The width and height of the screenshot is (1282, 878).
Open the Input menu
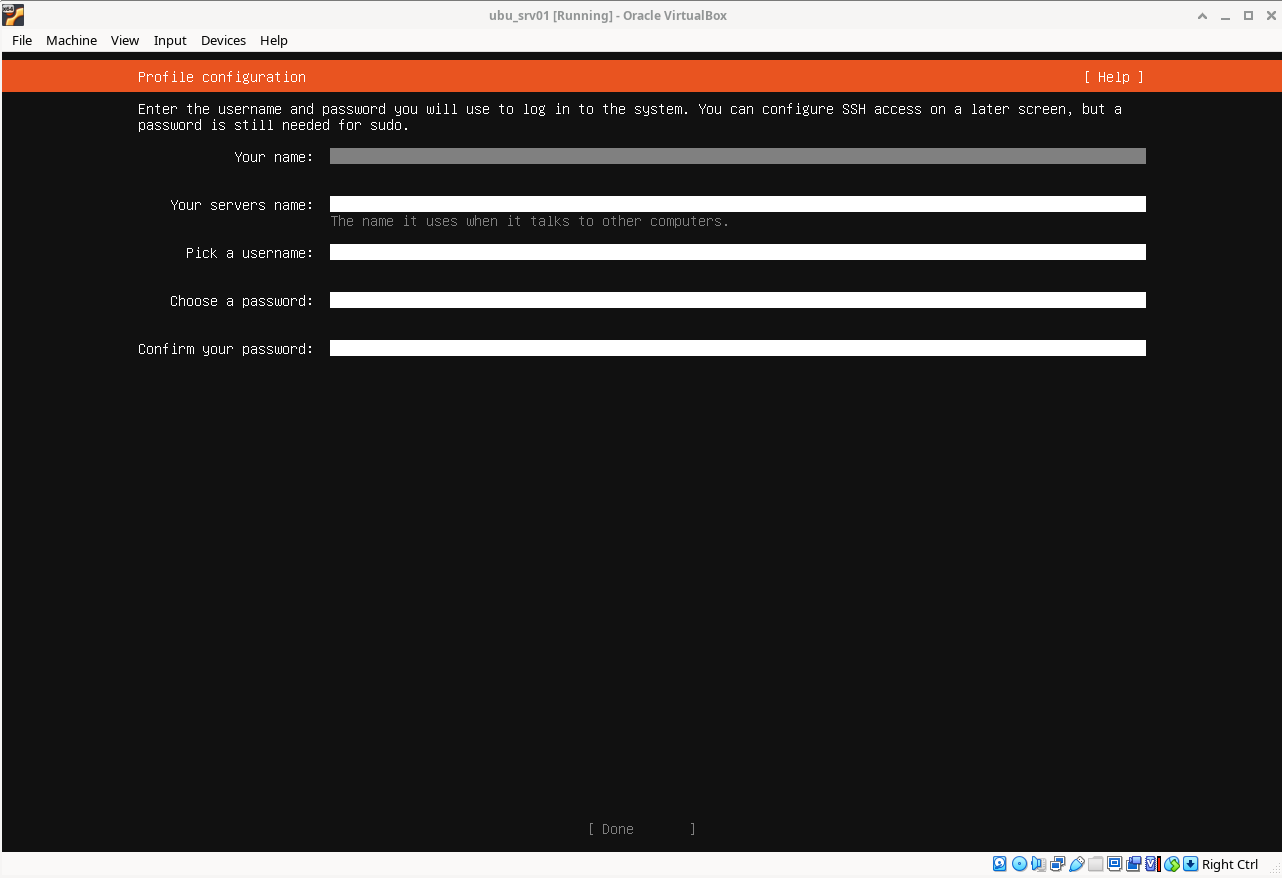[x=170, y=40]
